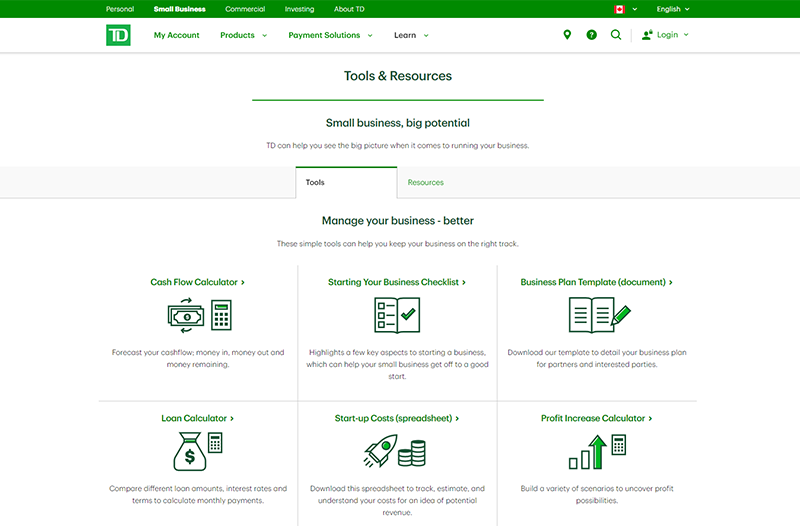Open the branch locator pin icon
Image resolution: width=800 pixels, height=526 pixels.
[567, 35]
